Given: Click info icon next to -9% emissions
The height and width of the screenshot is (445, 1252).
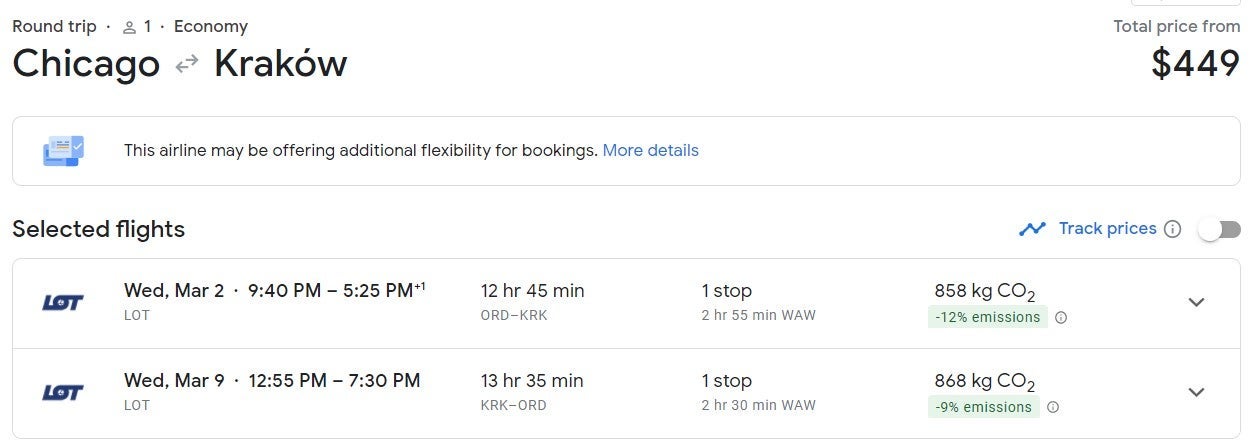Looking at the screenshot, I should pyautogui.click(x=1053, y=407).
